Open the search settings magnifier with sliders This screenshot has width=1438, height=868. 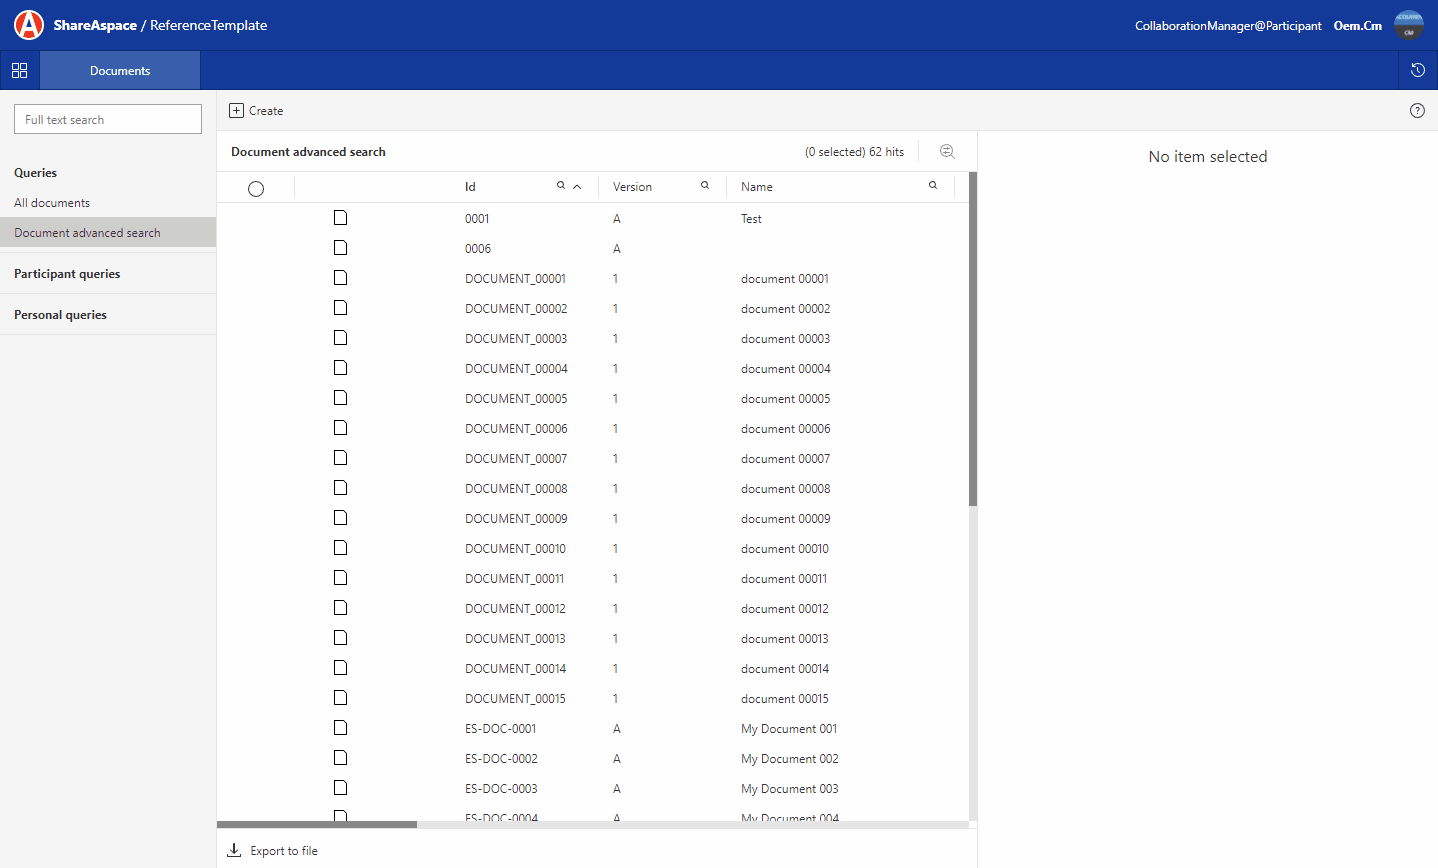click(x=947, y=151)
